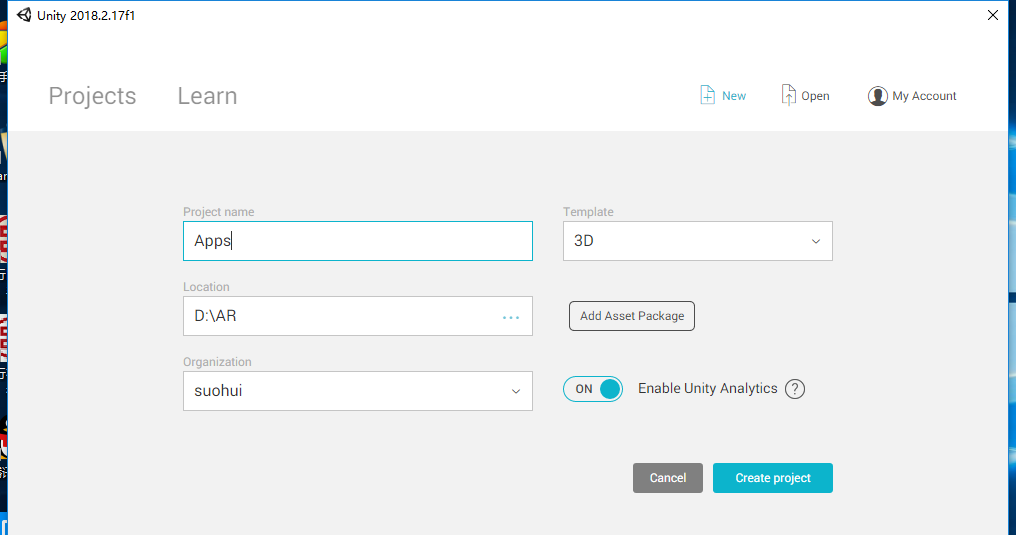Click the My Account avatar icon
This screenshot has height=535, width=1016.
[877, 96]
